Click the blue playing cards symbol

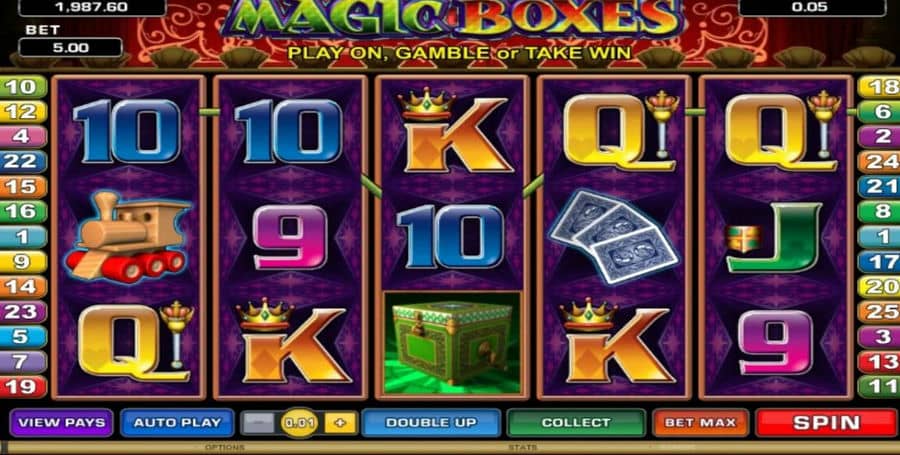point(614,237)
